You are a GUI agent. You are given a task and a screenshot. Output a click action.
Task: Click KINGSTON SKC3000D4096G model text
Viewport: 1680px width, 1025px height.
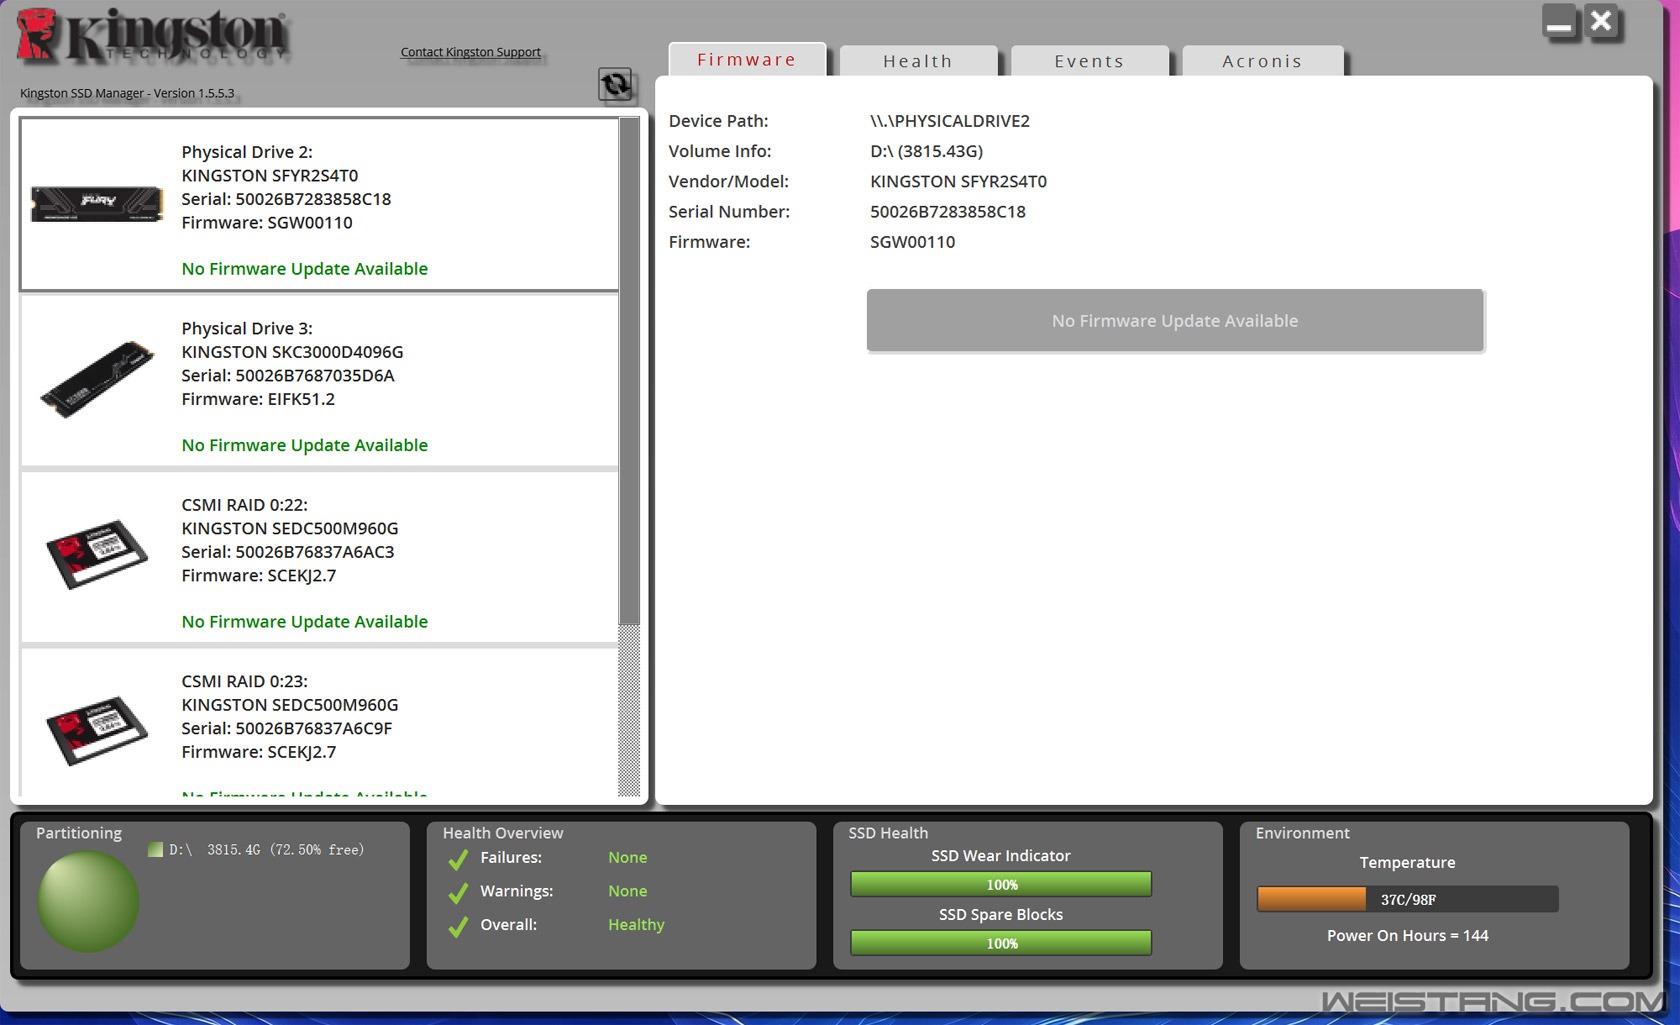pos(292,352)
